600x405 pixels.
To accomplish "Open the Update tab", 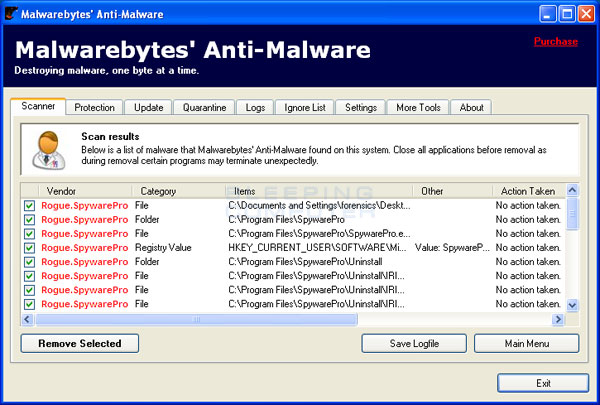I will coord(148,108).
